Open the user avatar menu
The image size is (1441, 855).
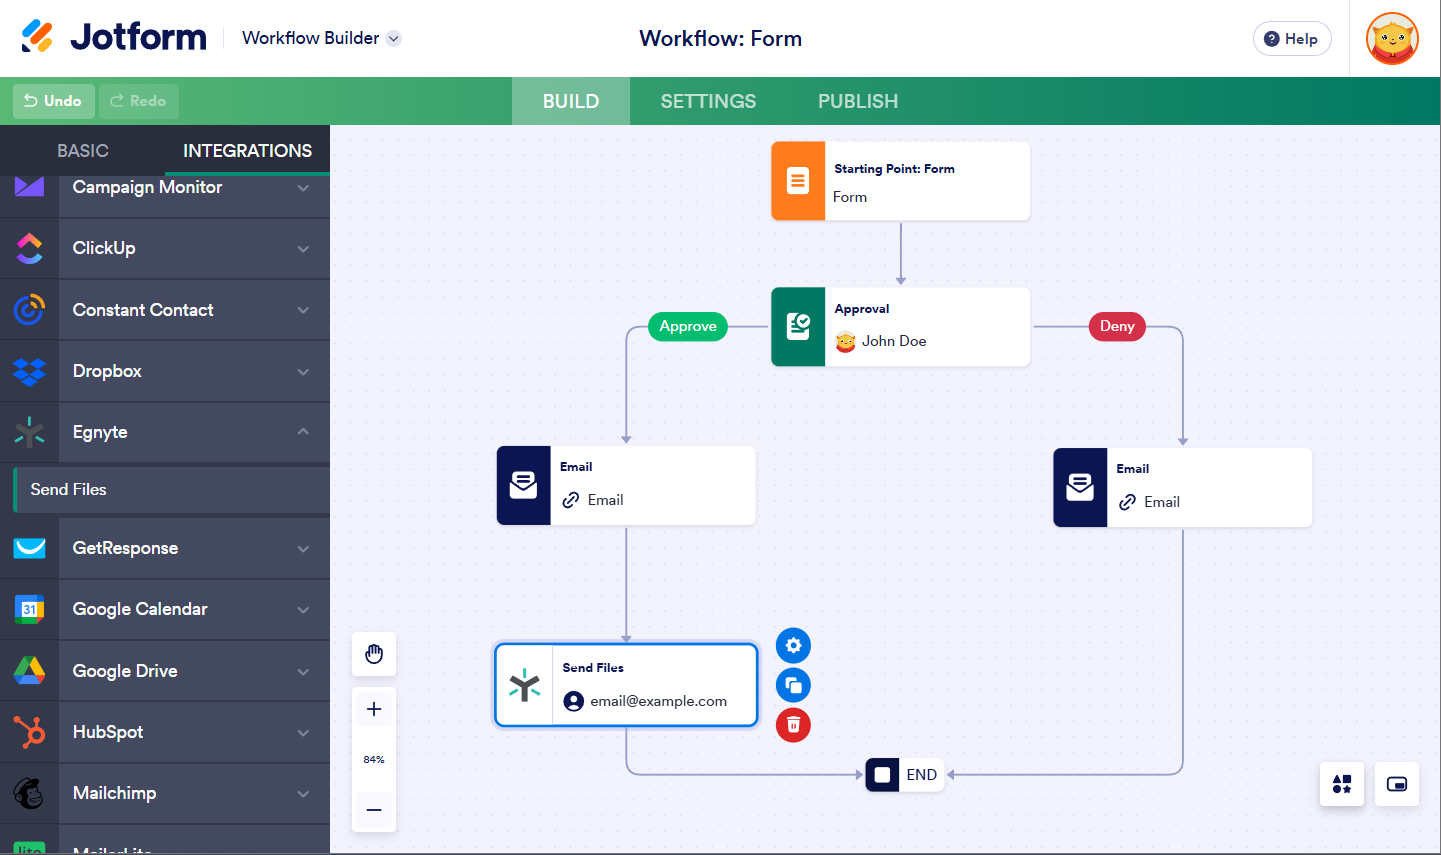pyautogui.click(x=1392, y=39)
